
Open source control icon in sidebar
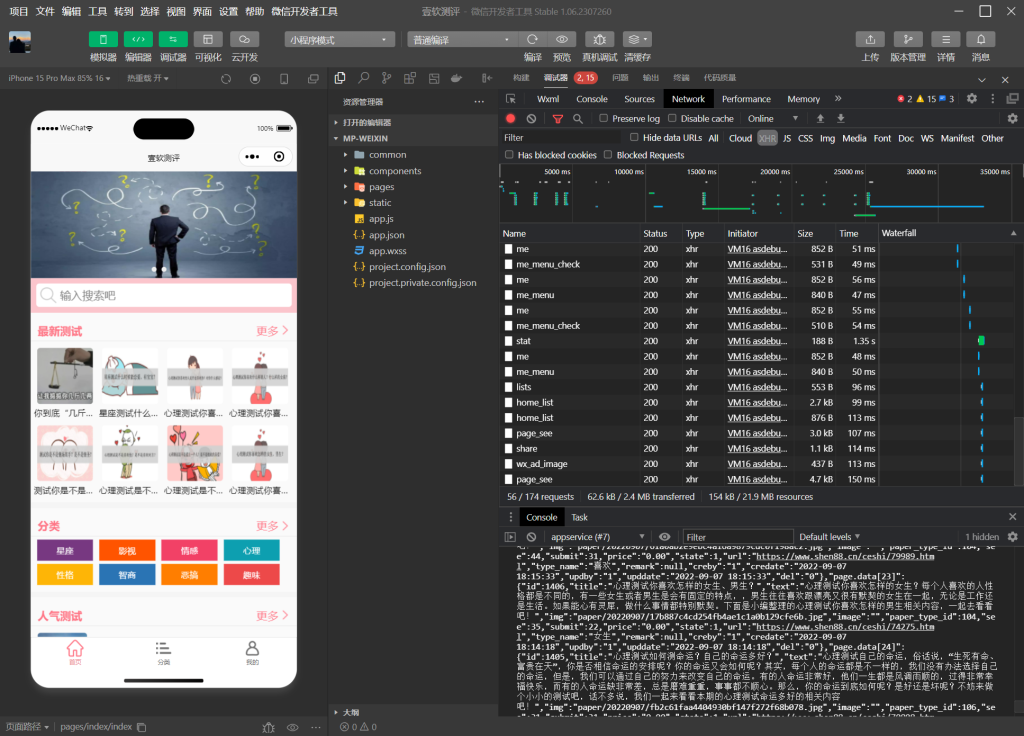(x=386, y=78)
